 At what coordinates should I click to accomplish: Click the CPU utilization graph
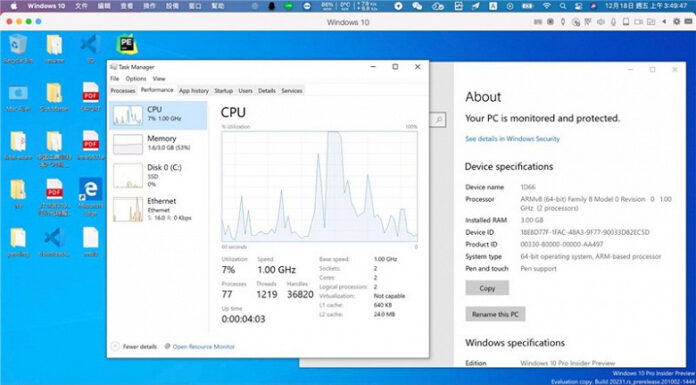point(319,187)
